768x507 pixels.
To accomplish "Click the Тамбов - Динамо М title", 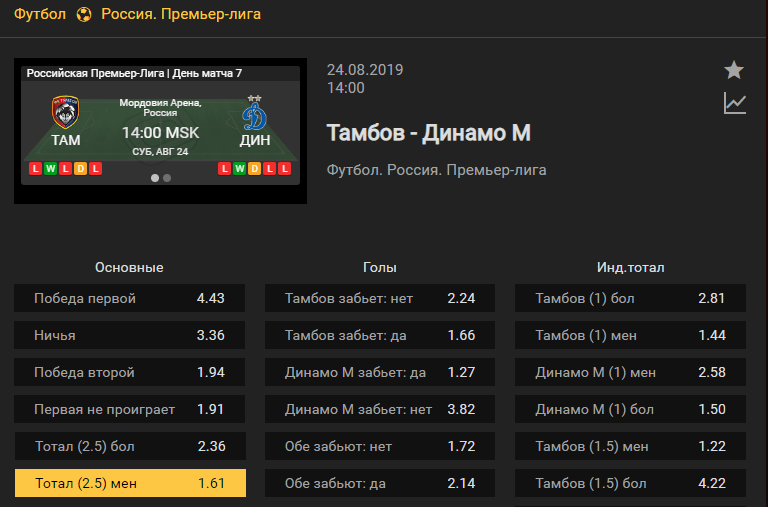I will click(x=429, y=133).
